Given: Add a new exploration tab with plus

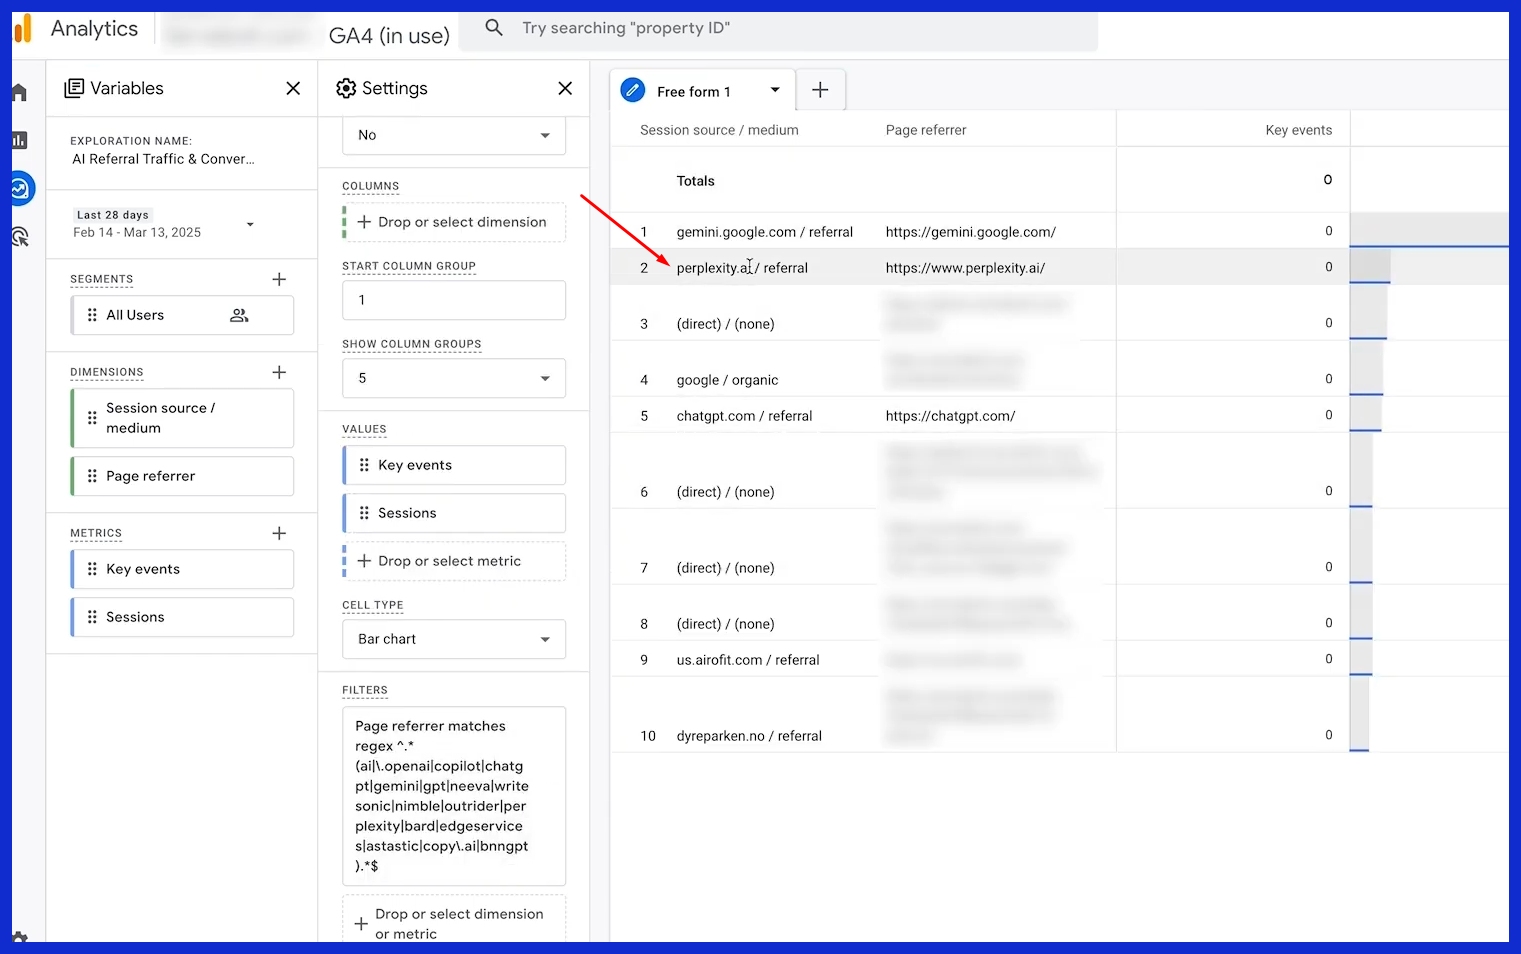Looking at the screenshot, I should (820, 90).
